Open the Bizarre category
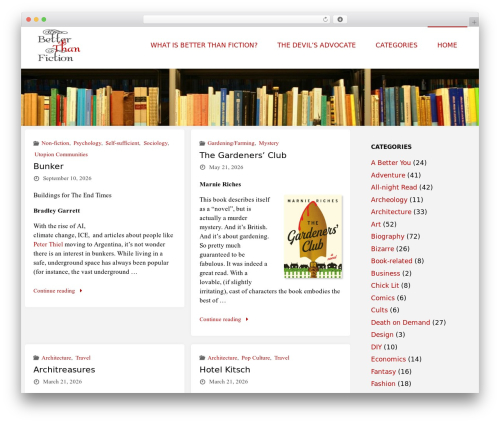The width and height of the screenshot is (500, 423). pos(382,249)
